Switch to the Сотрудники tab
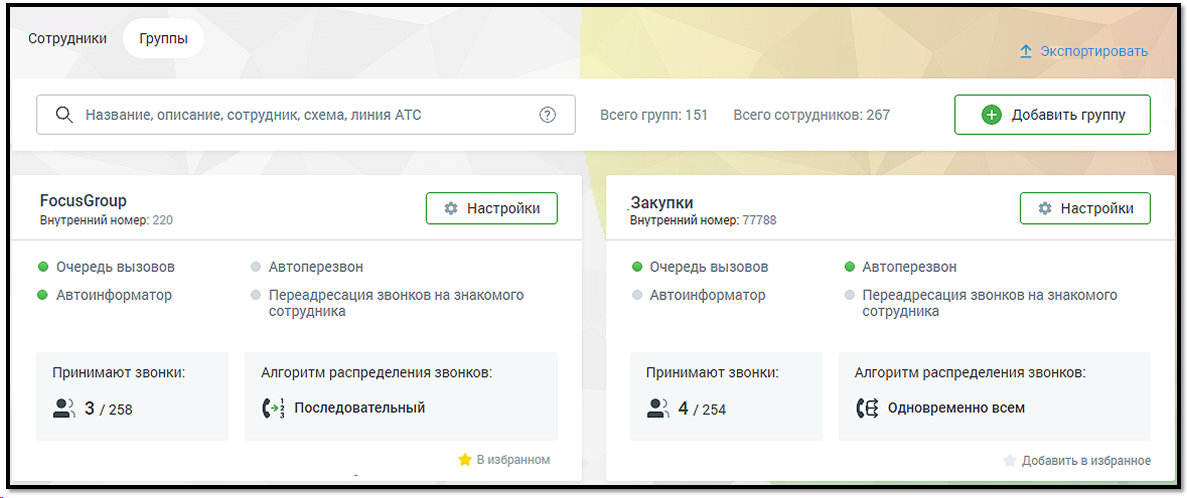 coord(67,39)
